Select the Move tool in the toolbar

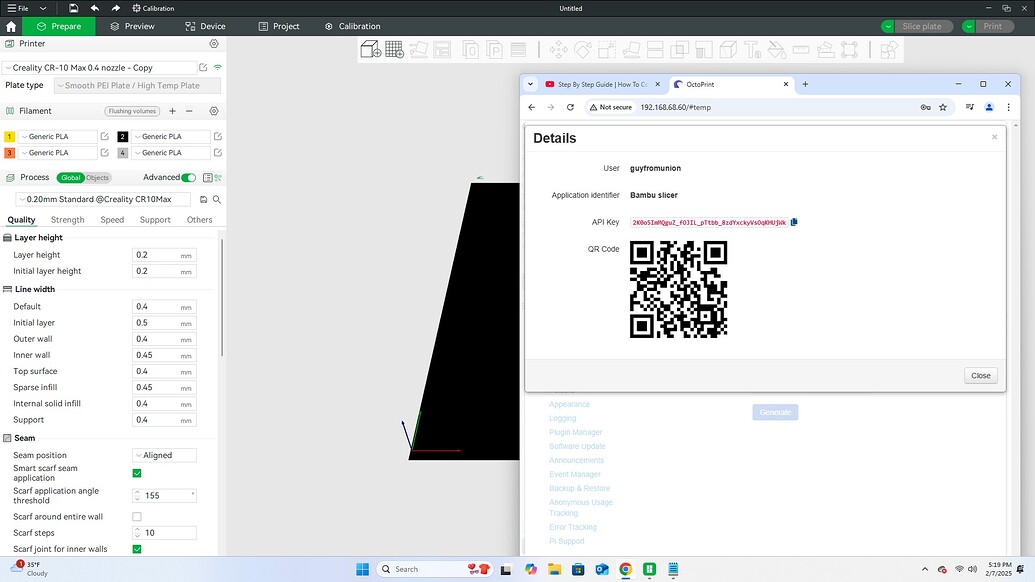point(559,49)
